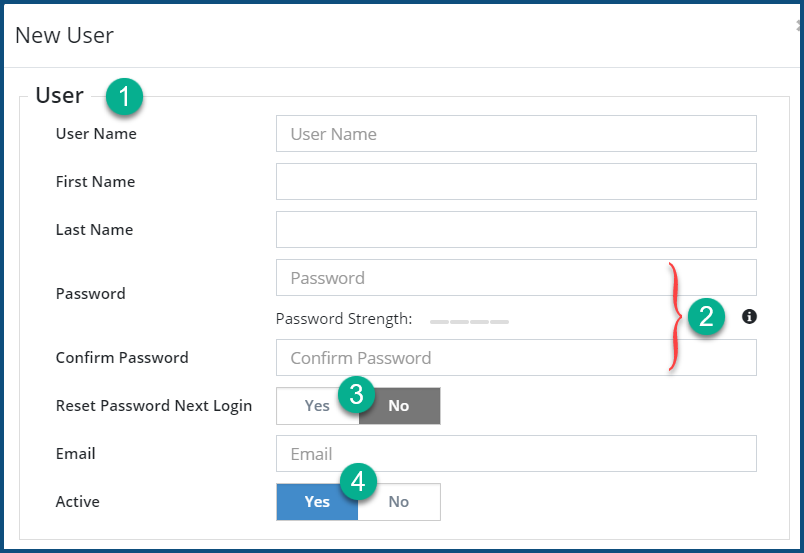
Task: Switch Active status to No
Action: pyautogui.click(x=399, y=502)
